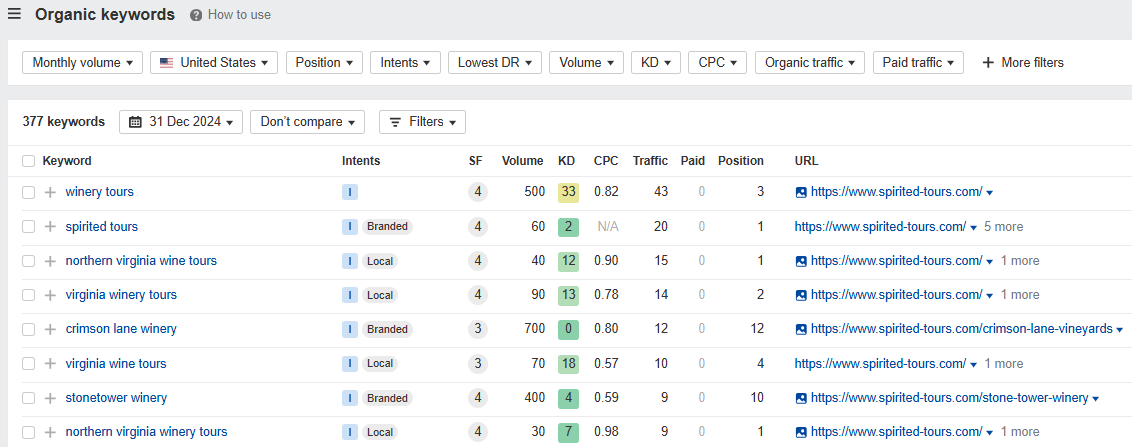Click SERP image icon on winery tours URL
Image resolution: width=1132 pixels, height=447 pixels.
point(801,192)
